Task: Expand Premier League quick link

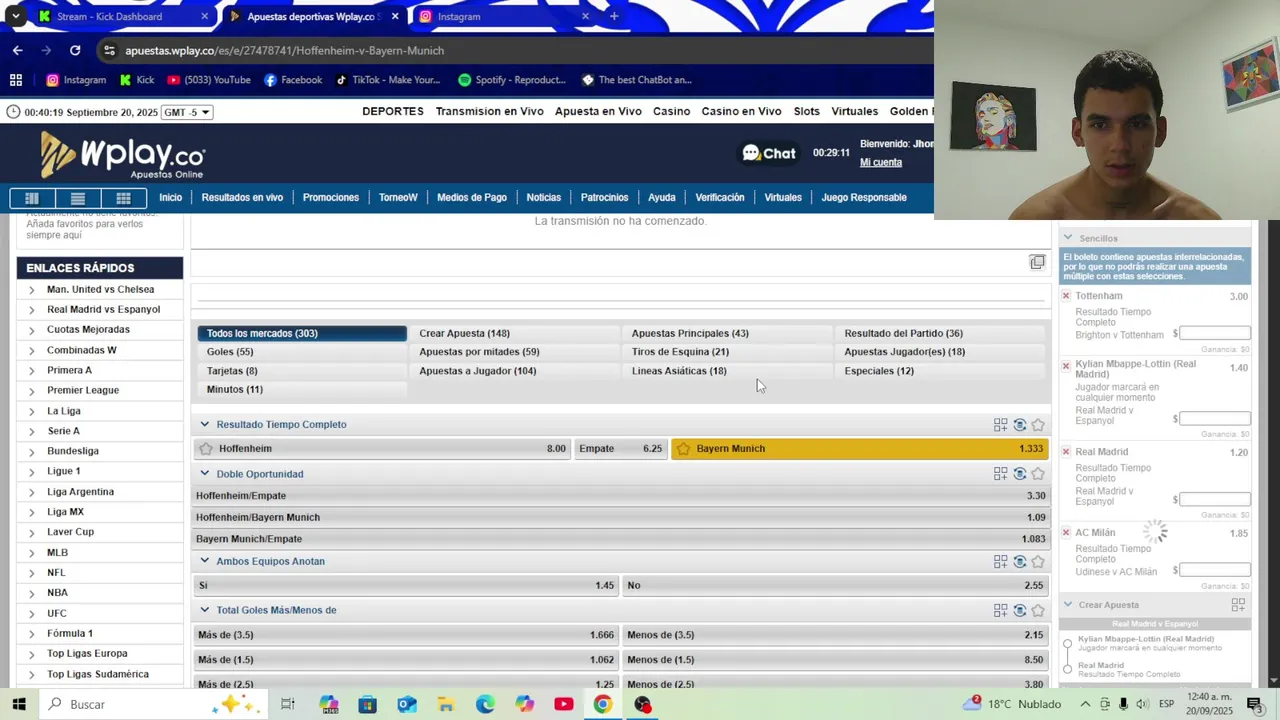Action: 31,391
